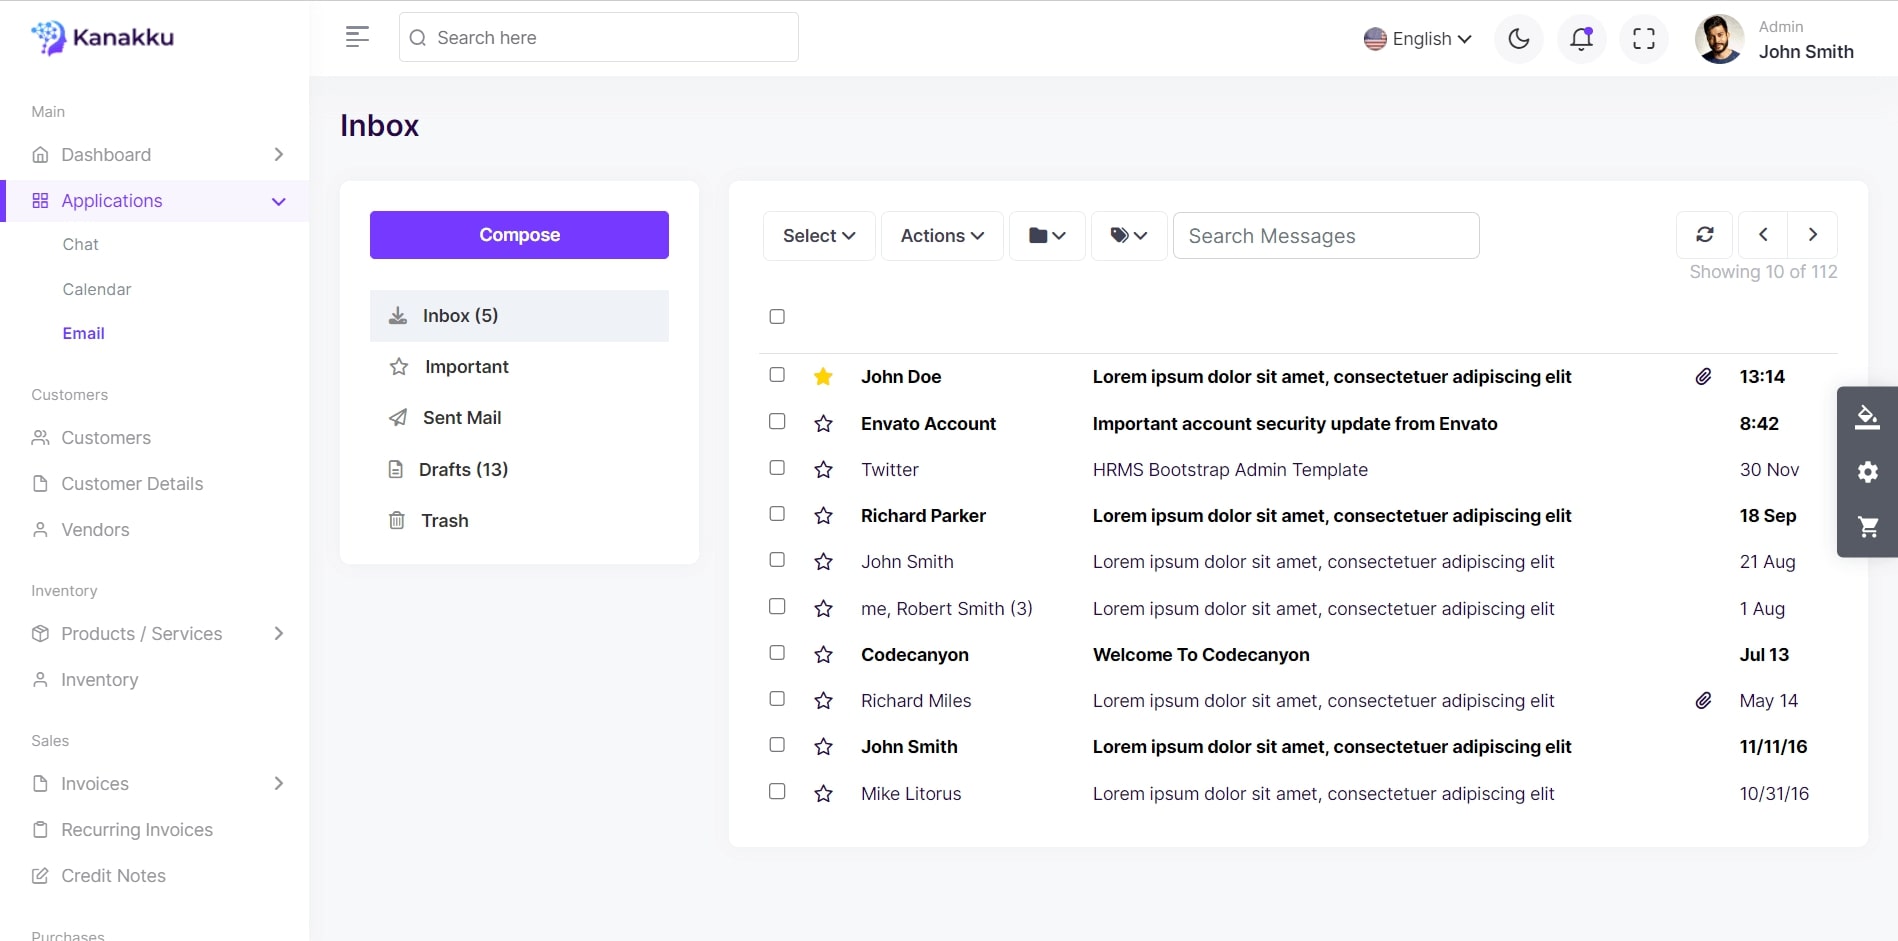Toggle dark mode with the moon icon
The image size is (1898, 941).
(1518, 39)
